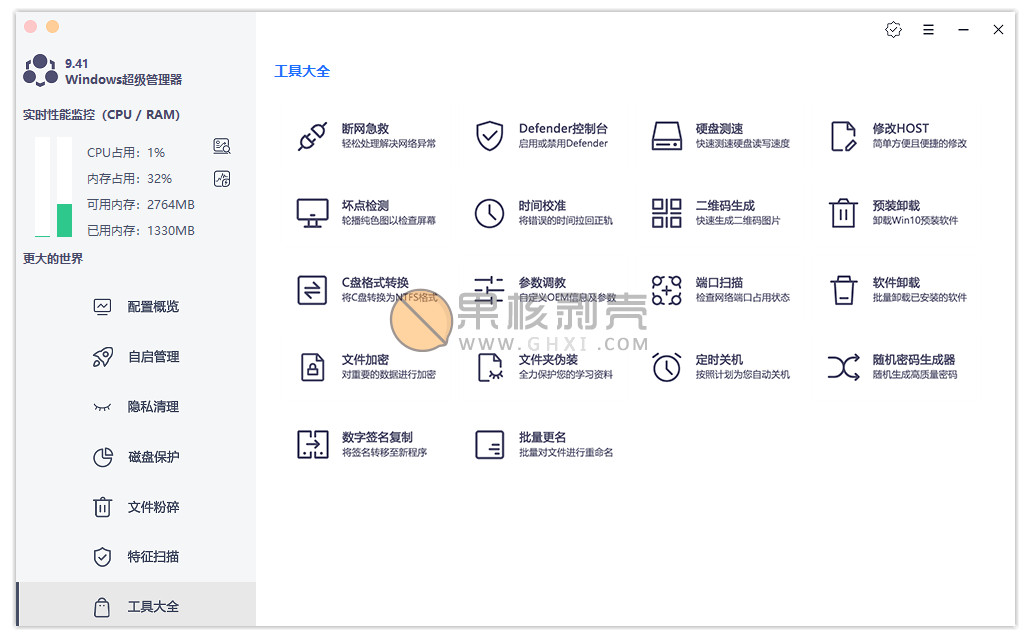Click the memory cleanup icon beside 内存占用
Image resolution: width=1034 pixels, height=637 pixels.
(222, 179)
